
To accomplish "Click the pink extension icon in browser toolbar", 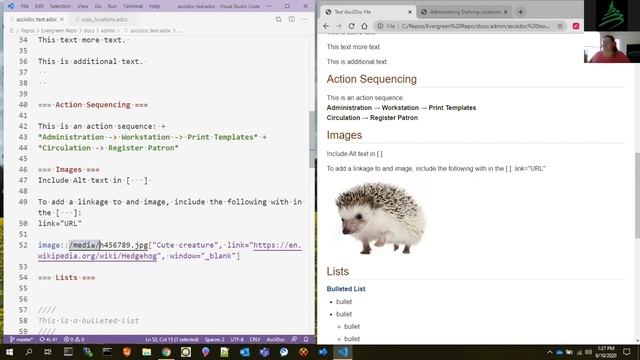I will click(x=576, y=26).
